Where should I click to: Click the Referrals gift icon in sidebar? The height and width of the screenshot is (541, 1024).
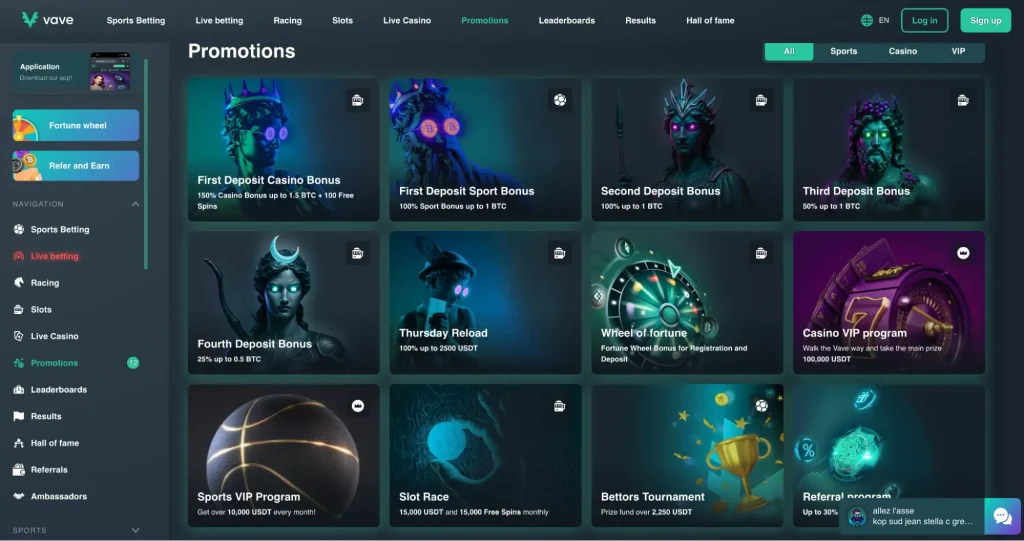[19, 469]
